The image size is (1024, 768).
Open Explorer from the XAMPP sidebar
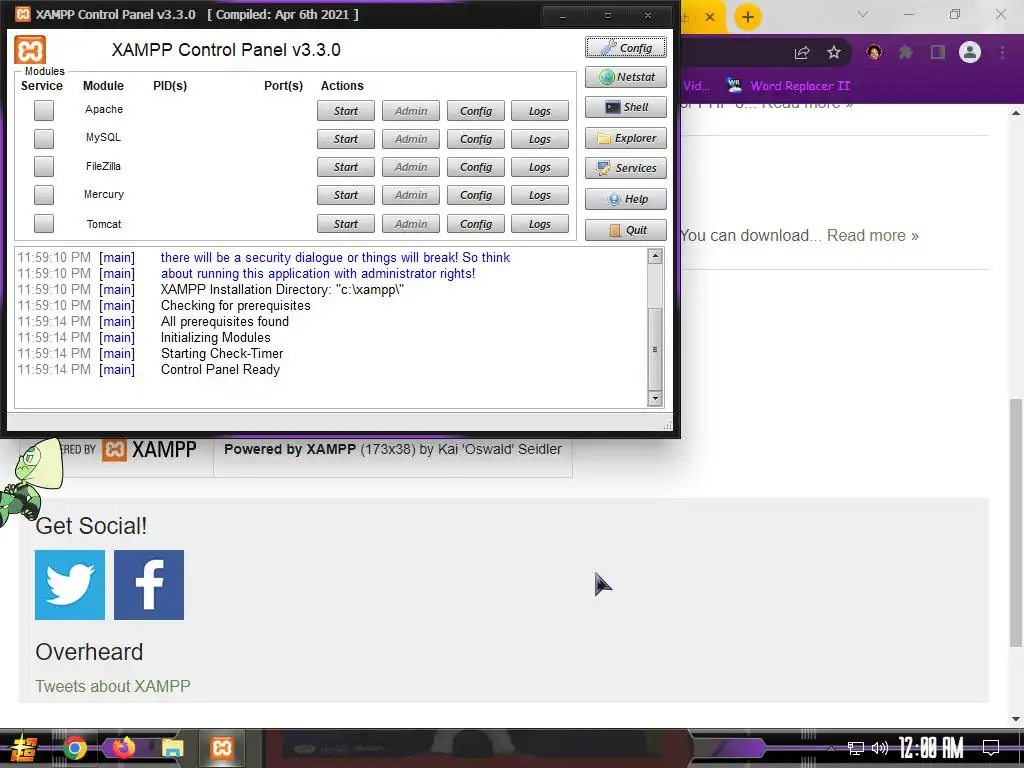click(626, 138)
